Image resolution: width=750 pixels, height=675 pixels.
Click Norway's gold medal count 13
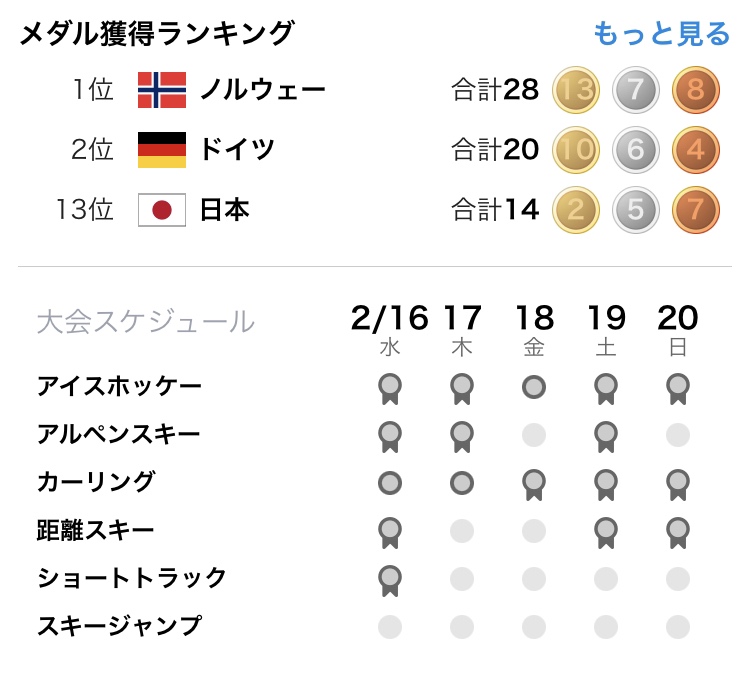576,90
